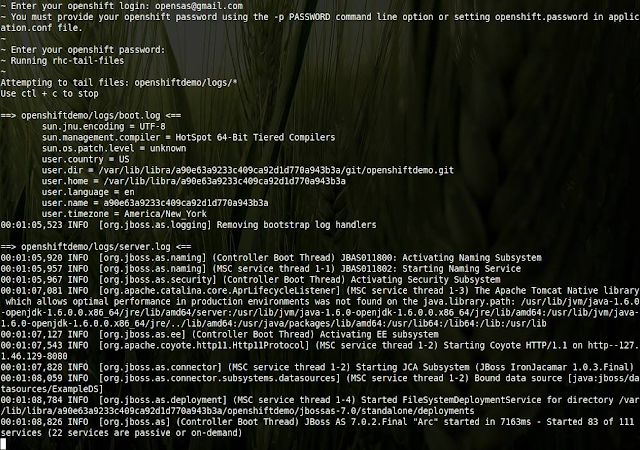Click the 'Activating Security Subsystem' log entry
Screen dimensions: 640x450
click(x=250, y=280)
